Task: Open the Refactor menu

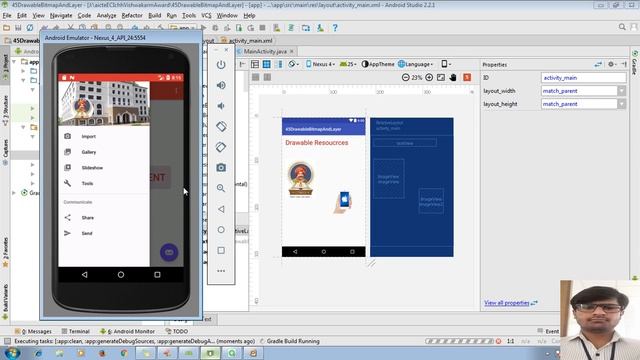Action: point(132,16)
